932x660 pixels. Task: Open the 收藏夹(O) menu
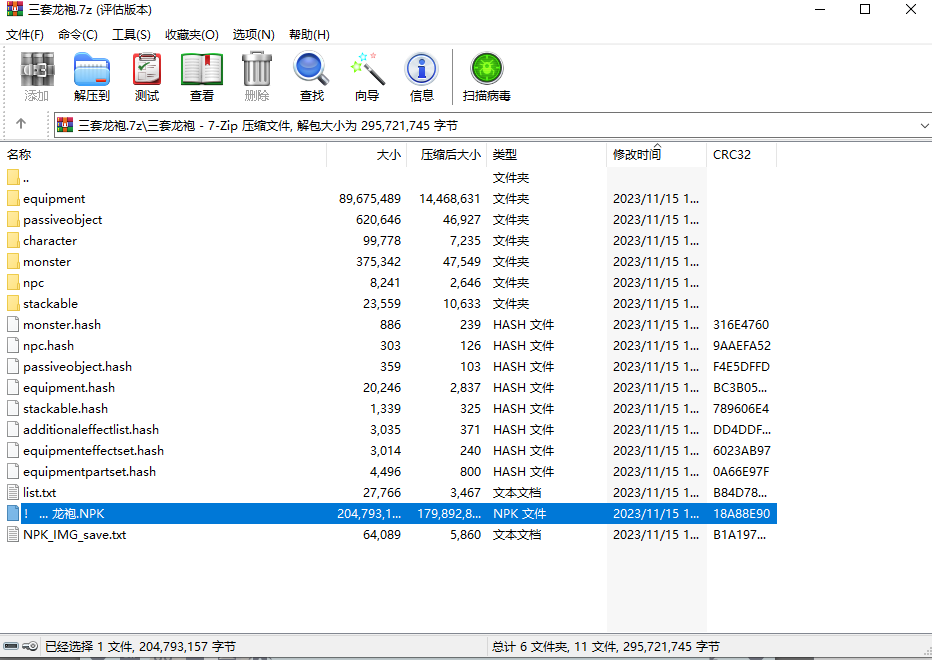pos(192,34)
